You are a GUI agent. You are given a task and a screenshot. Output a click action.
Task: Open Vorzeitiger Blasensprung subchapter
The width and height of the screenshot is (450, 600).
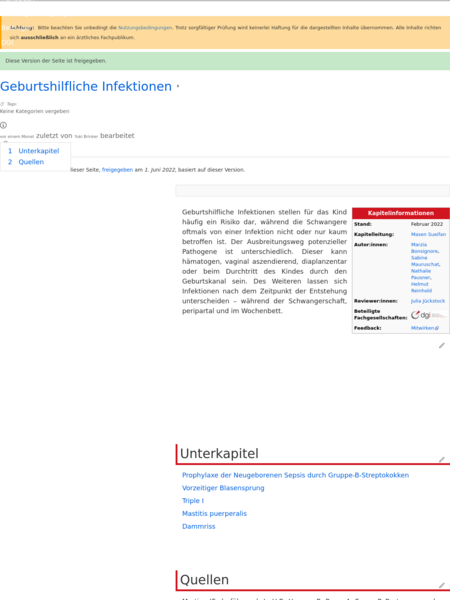pos(223,488)
